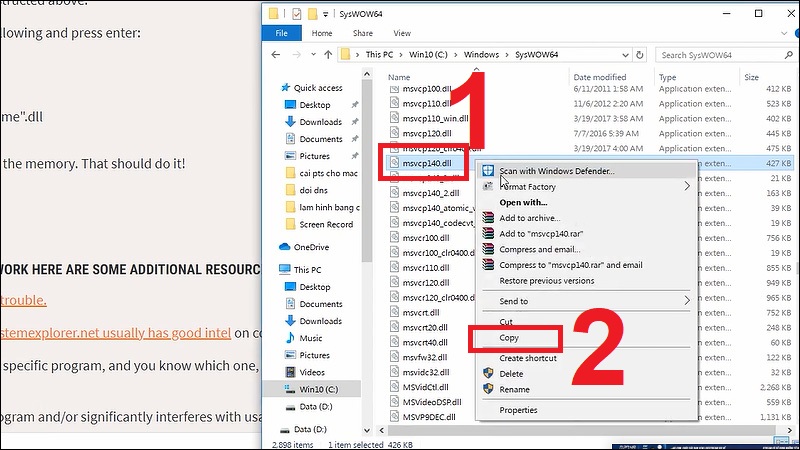Click the shield icon next to Delete
Viewport: 800px width, 450px height.
[x=488, y=373]
